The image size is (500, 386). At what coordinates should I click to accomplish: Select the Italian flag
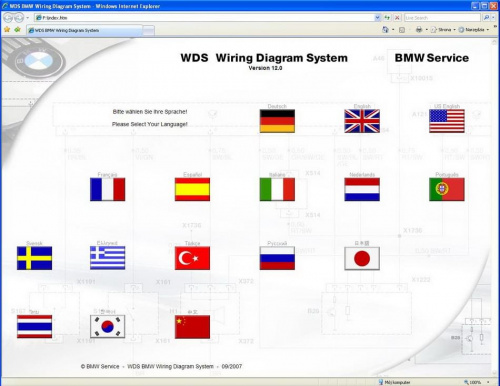tap(277, 189)
